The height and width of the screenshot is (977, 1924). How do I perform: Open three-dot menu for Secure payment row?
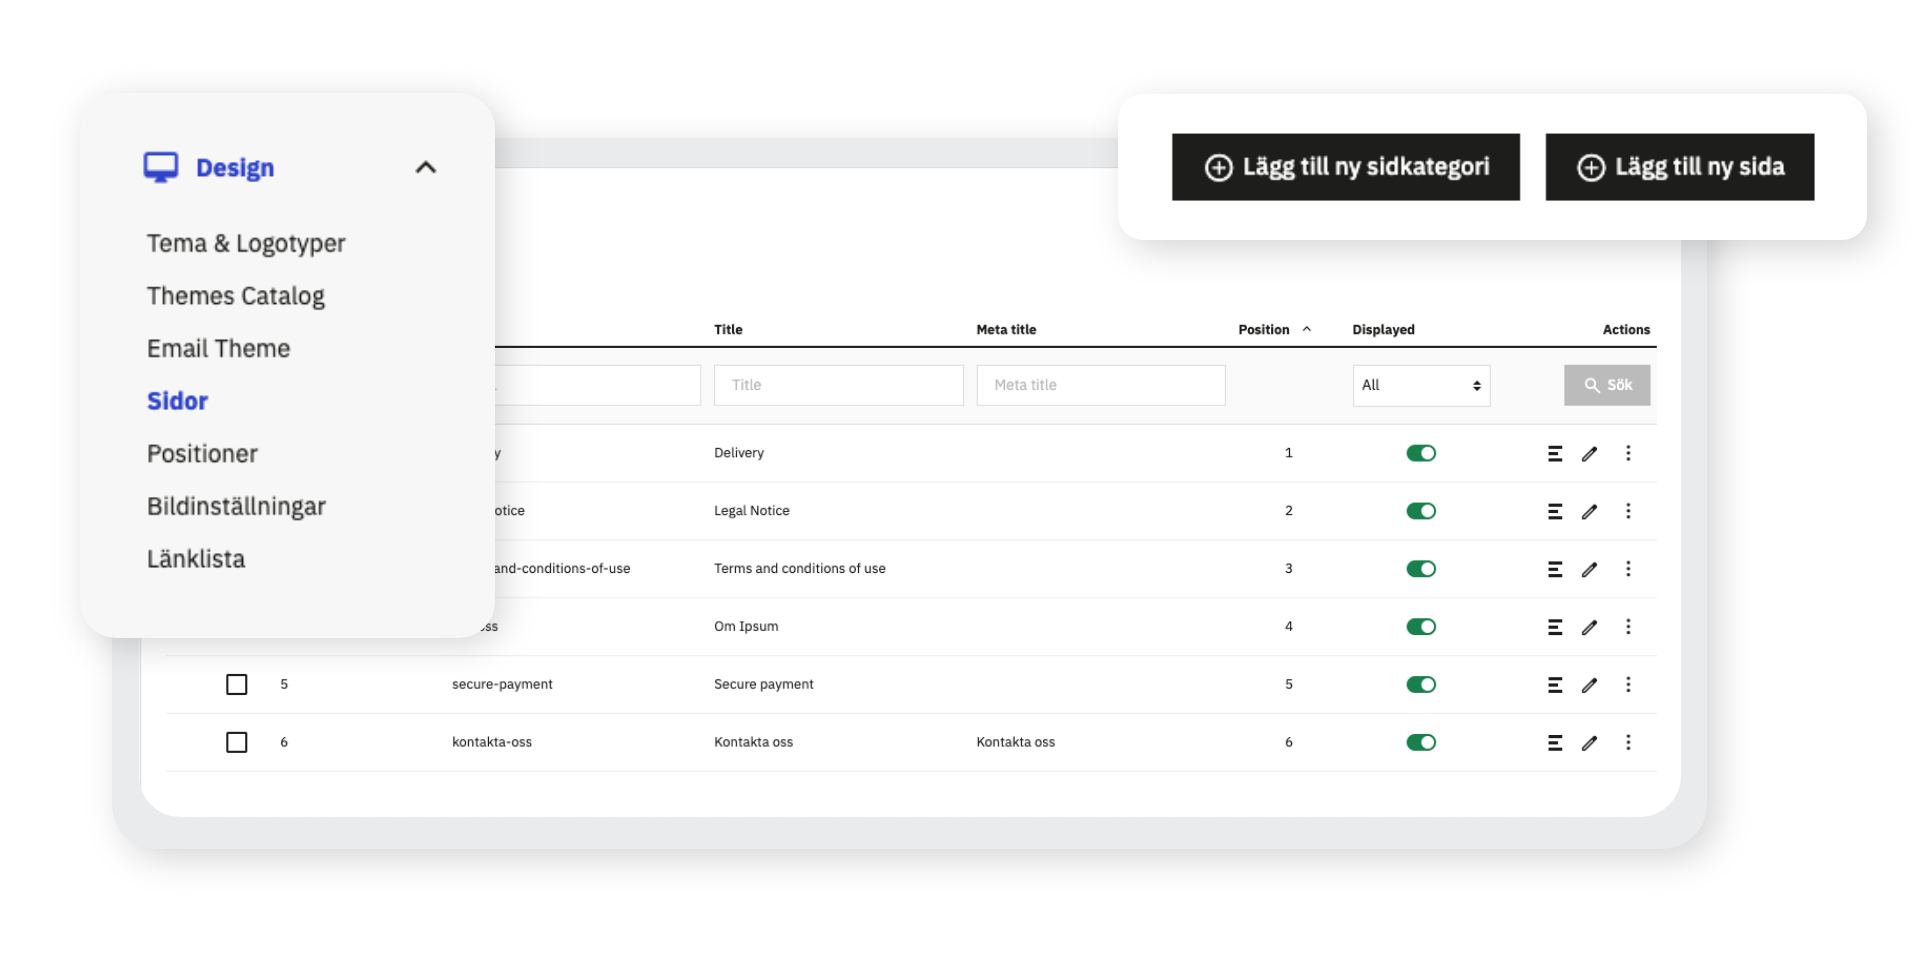point(1628,685)
